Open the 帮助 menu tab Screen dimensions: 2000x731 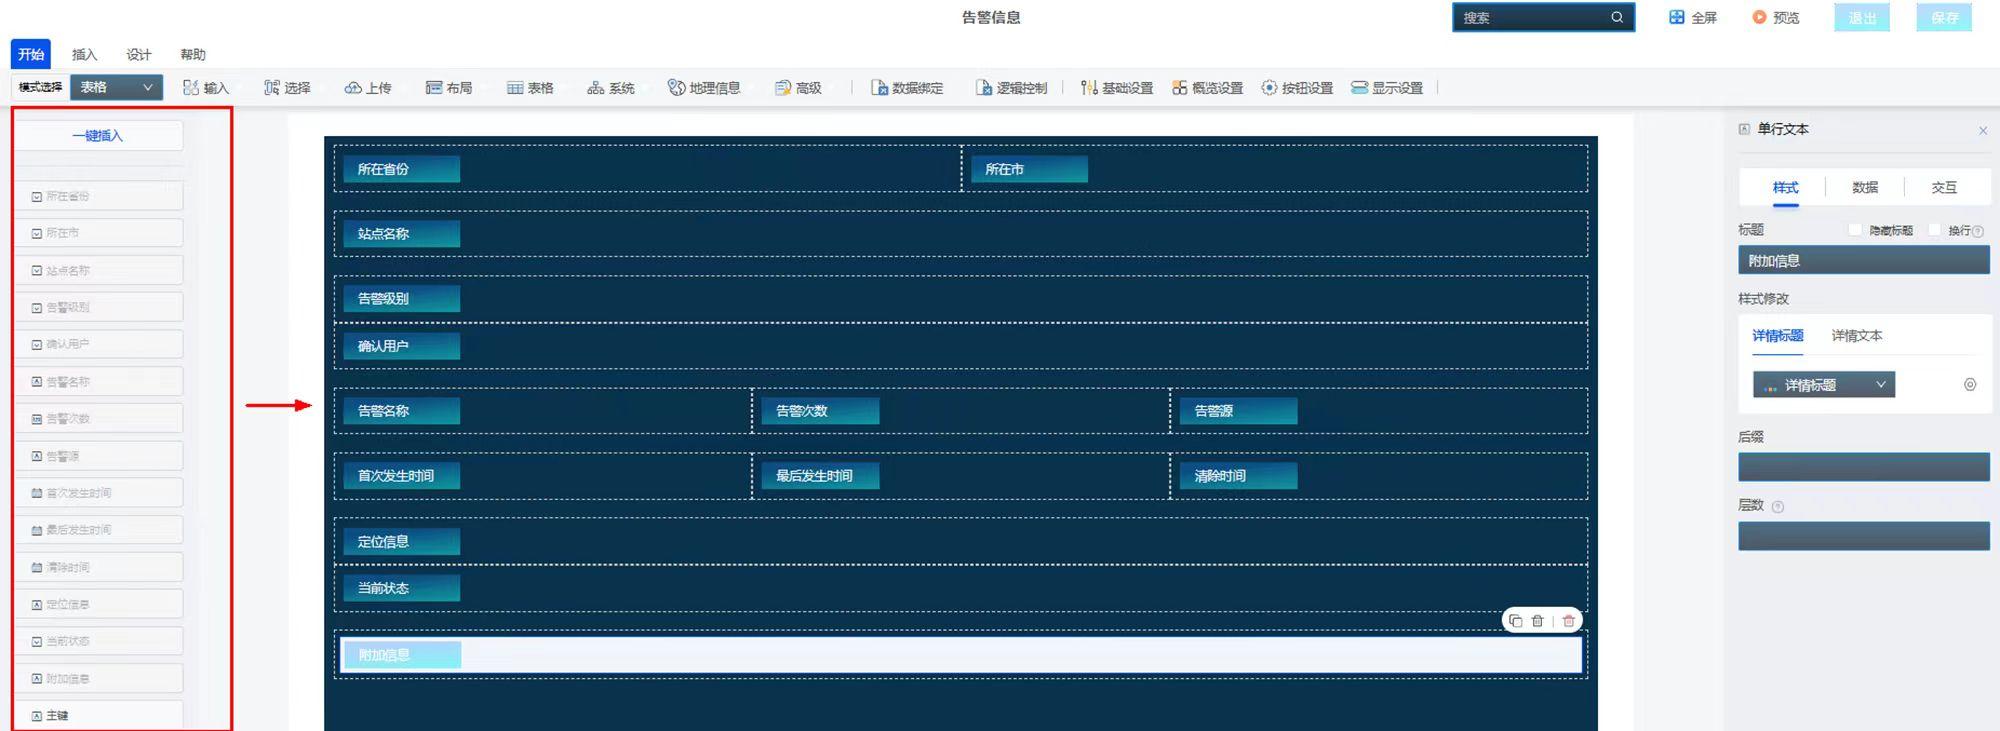point(193,54)
